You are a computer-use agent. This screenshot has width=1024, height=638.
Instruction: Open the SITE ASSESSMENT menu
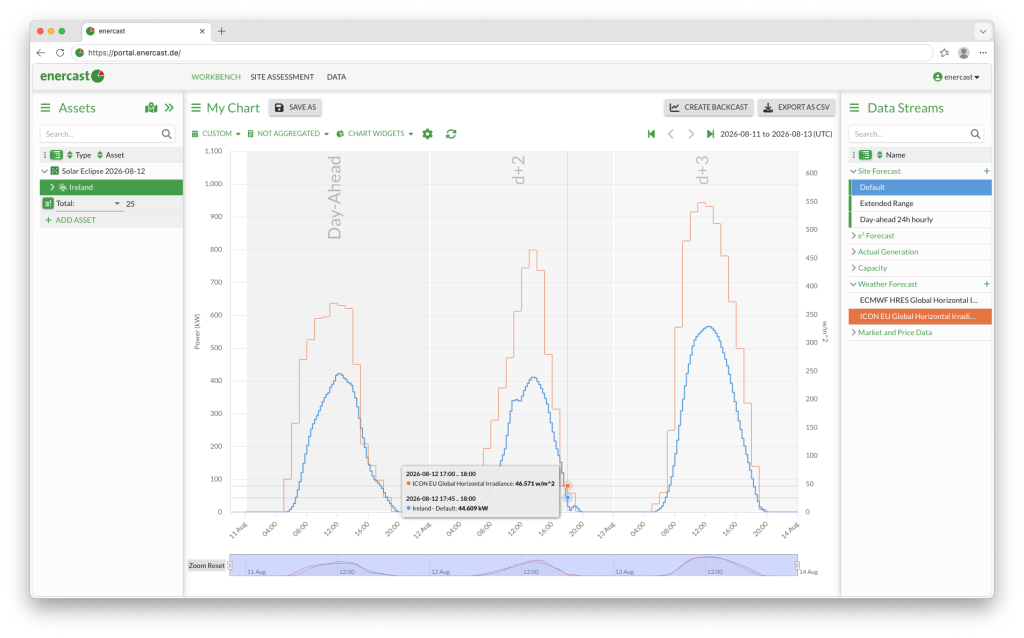pyautogui.click(x=282, y=77)
